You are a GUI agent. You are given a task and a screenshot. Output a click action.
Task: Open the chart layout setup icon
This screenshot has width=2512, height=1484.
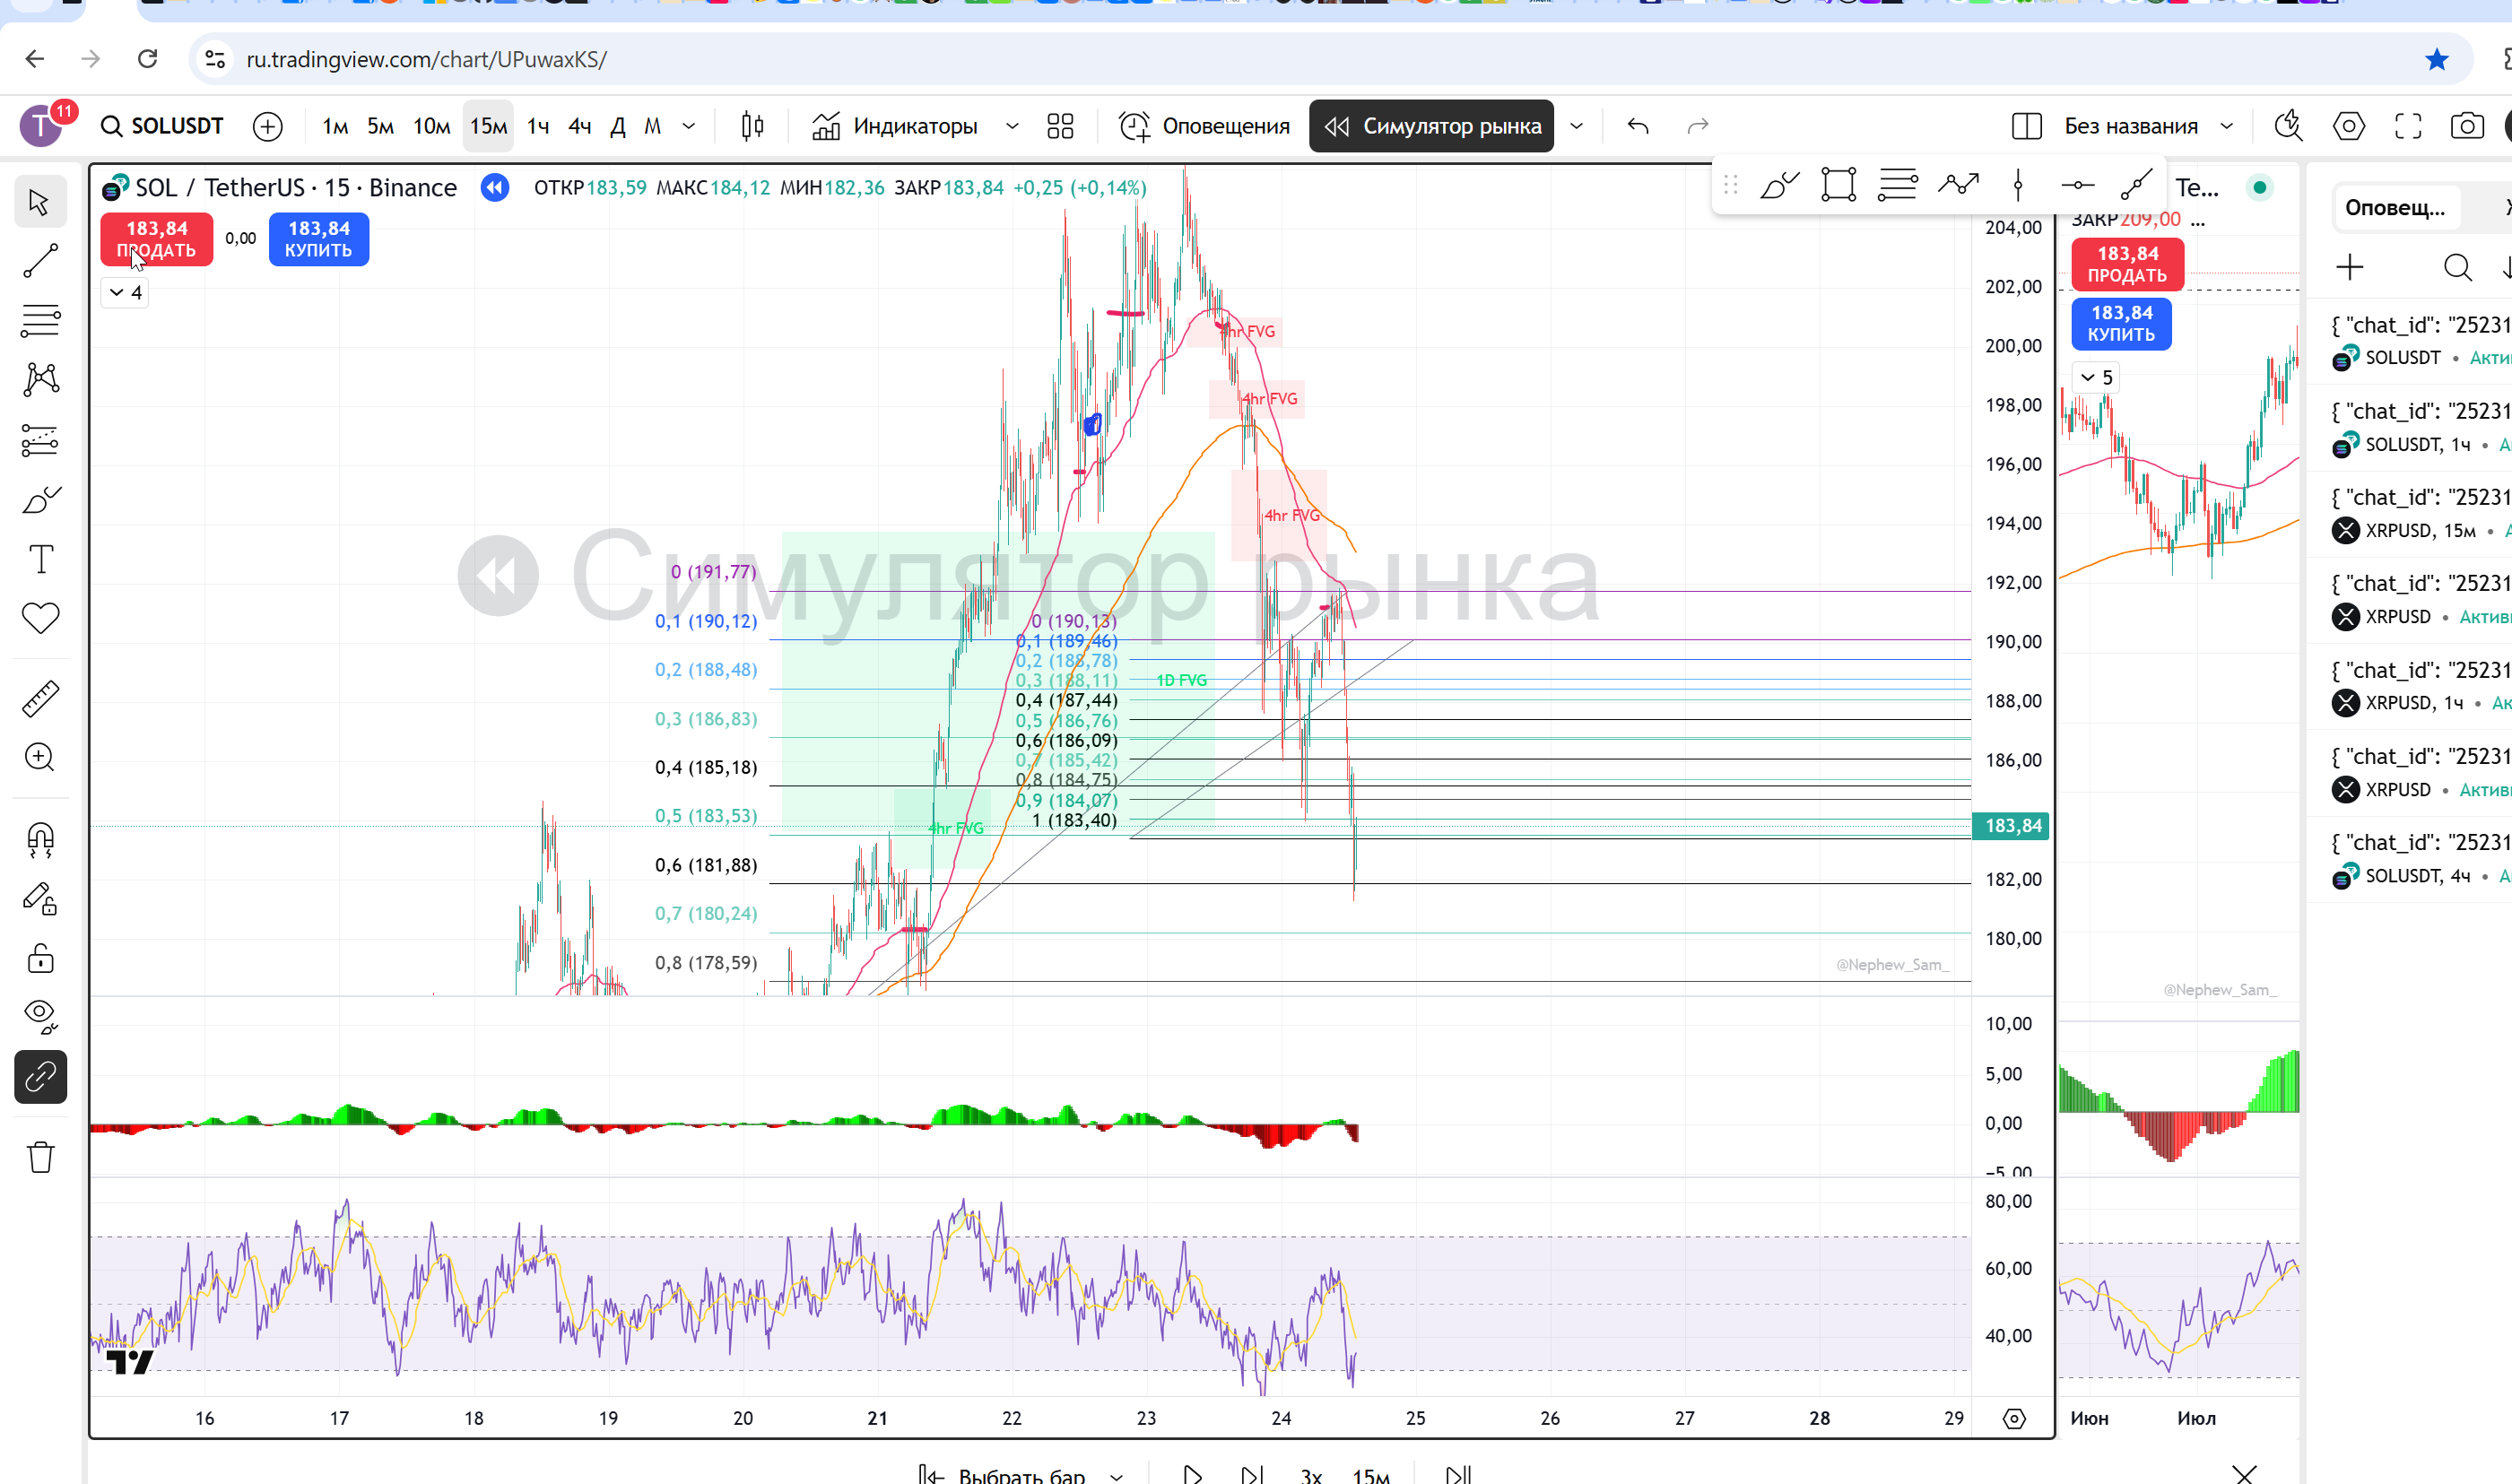[x=2026, y=126]
